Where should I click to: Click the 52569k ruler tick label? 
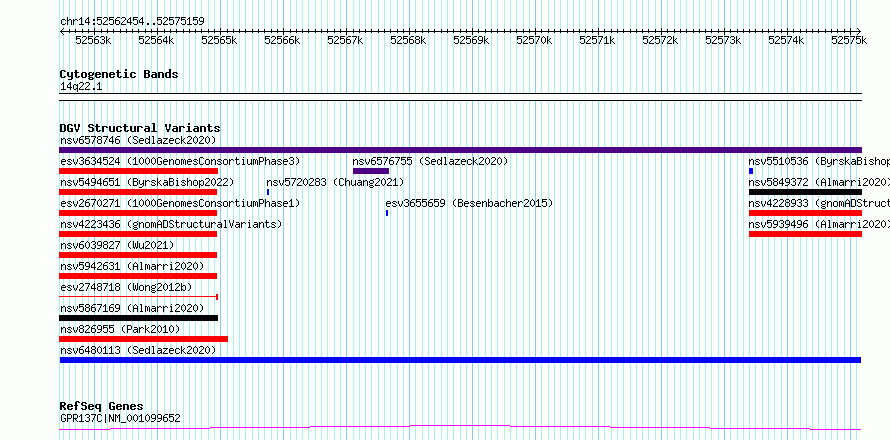pyautogui.click(x=471, y=40)
